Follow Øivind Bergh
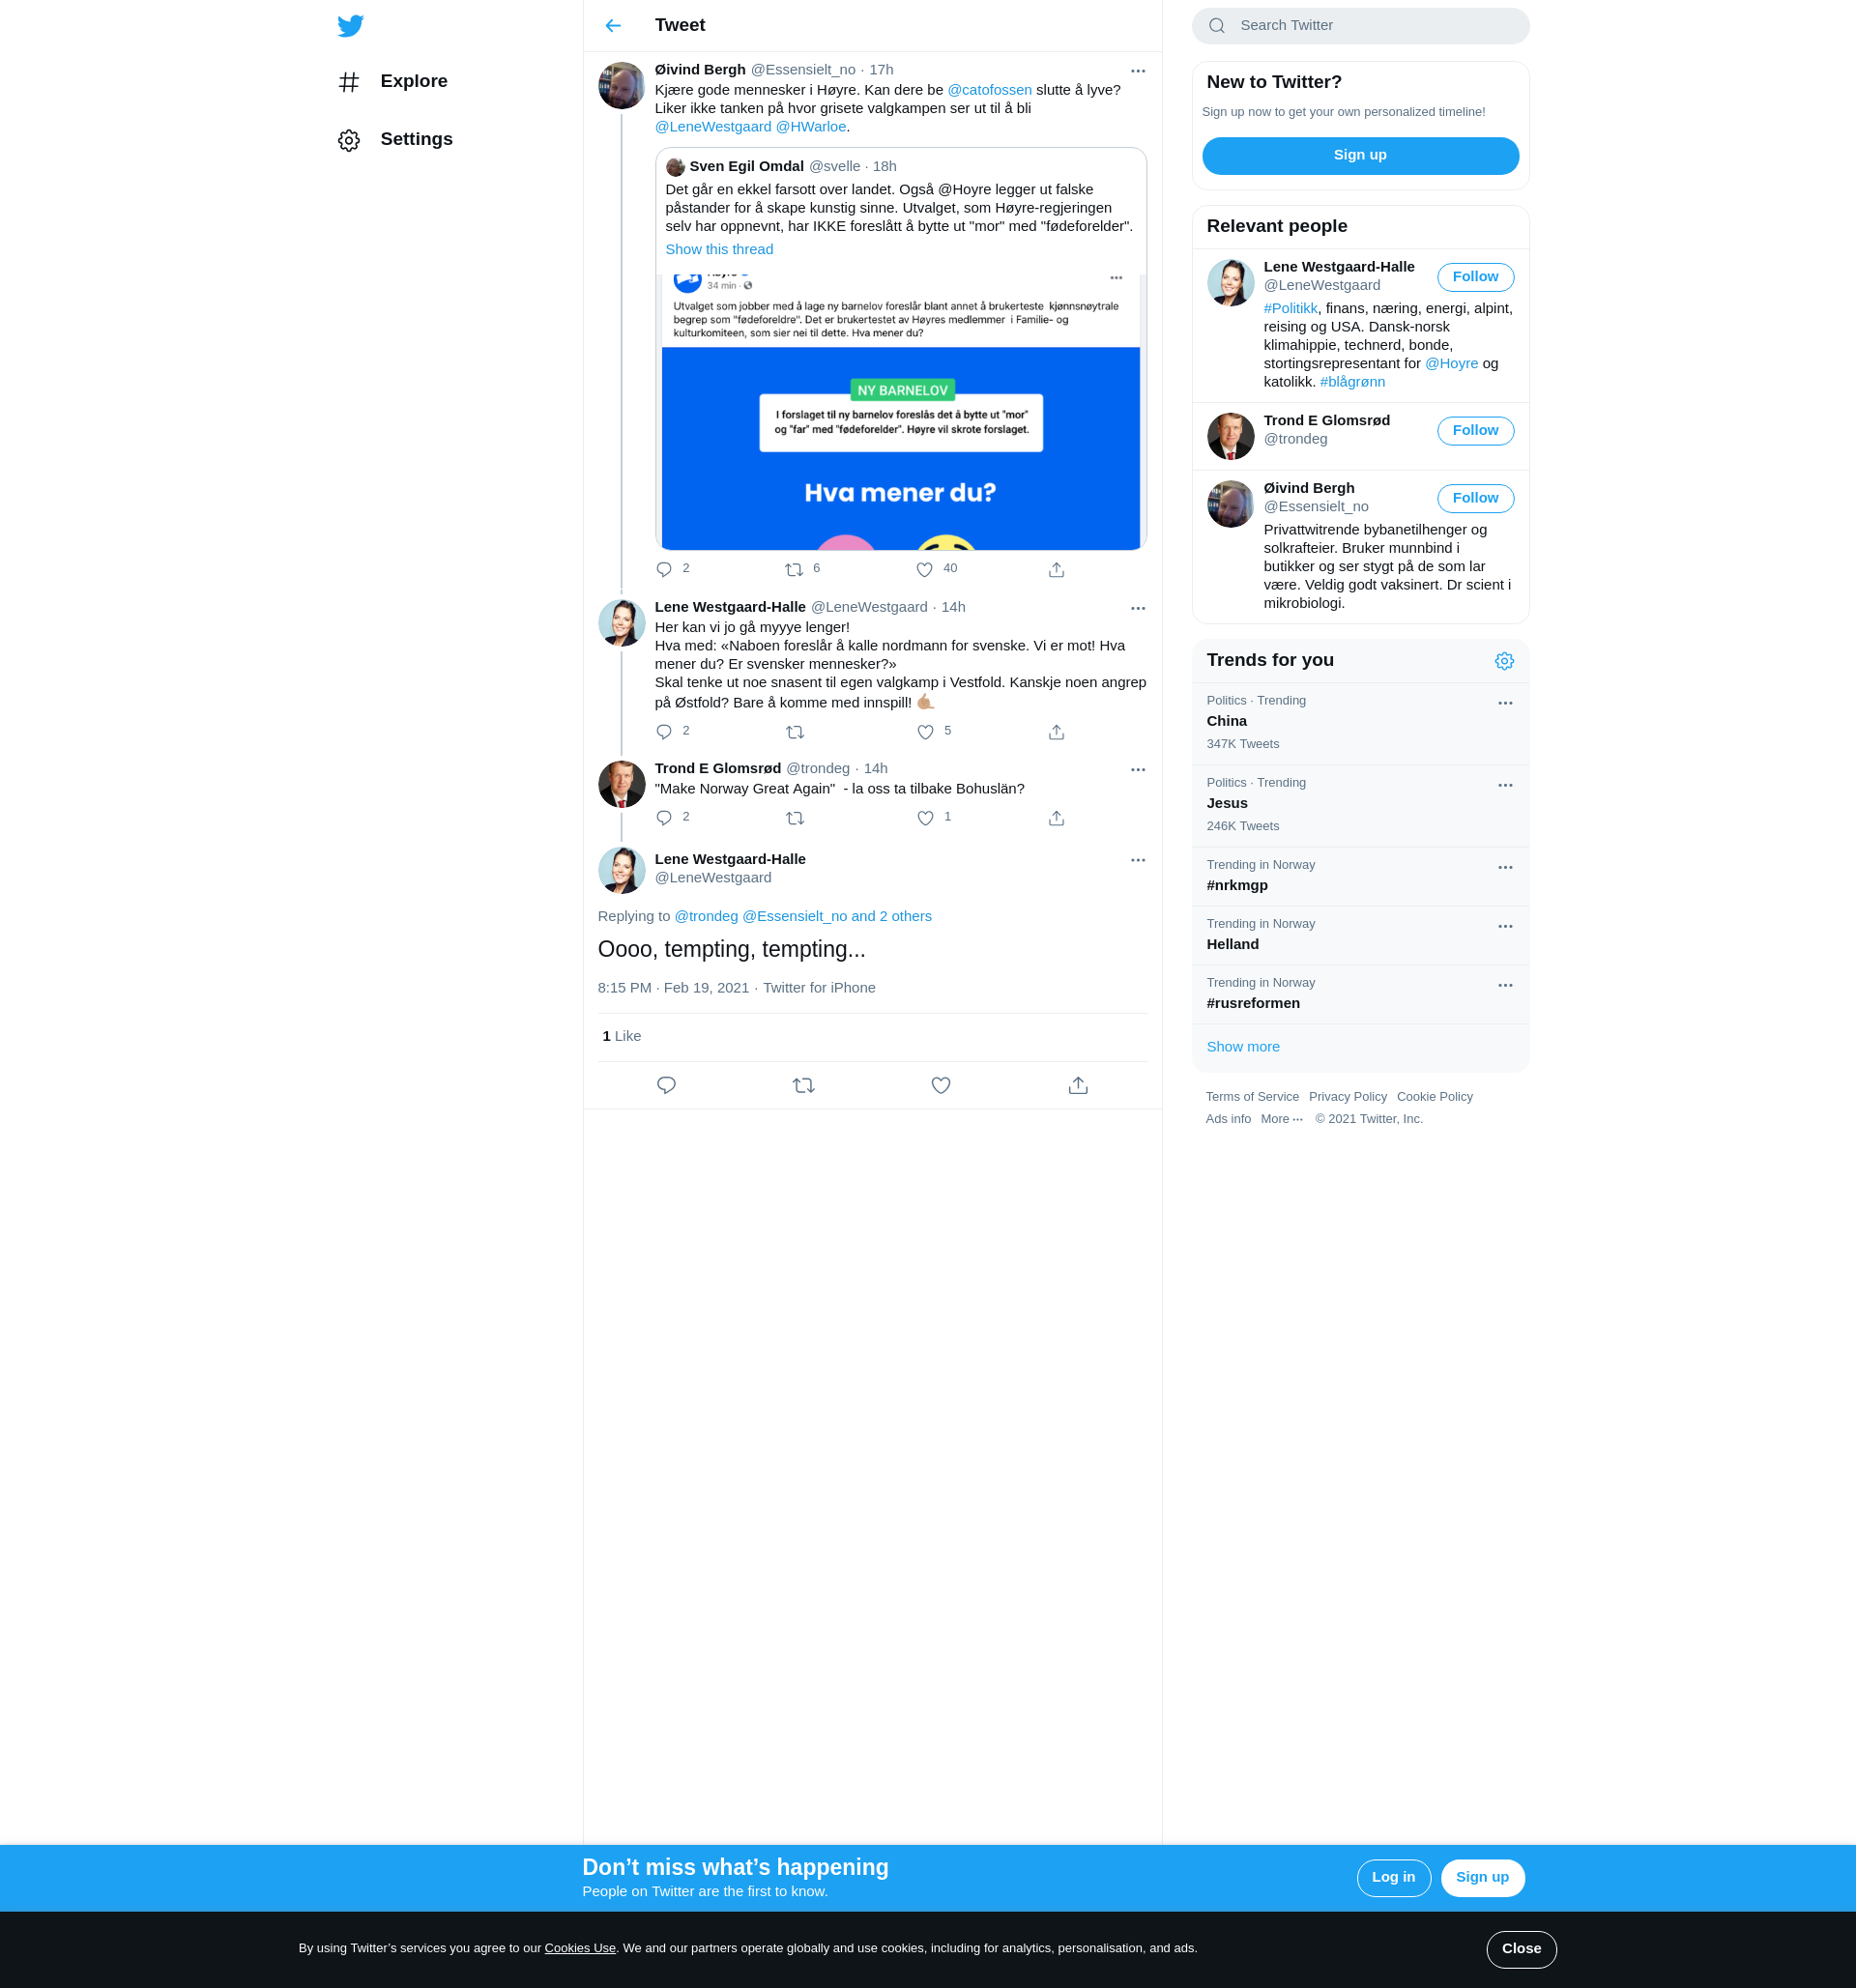The height and width of the screenshot is (1988, 1856). point(1475,499)
